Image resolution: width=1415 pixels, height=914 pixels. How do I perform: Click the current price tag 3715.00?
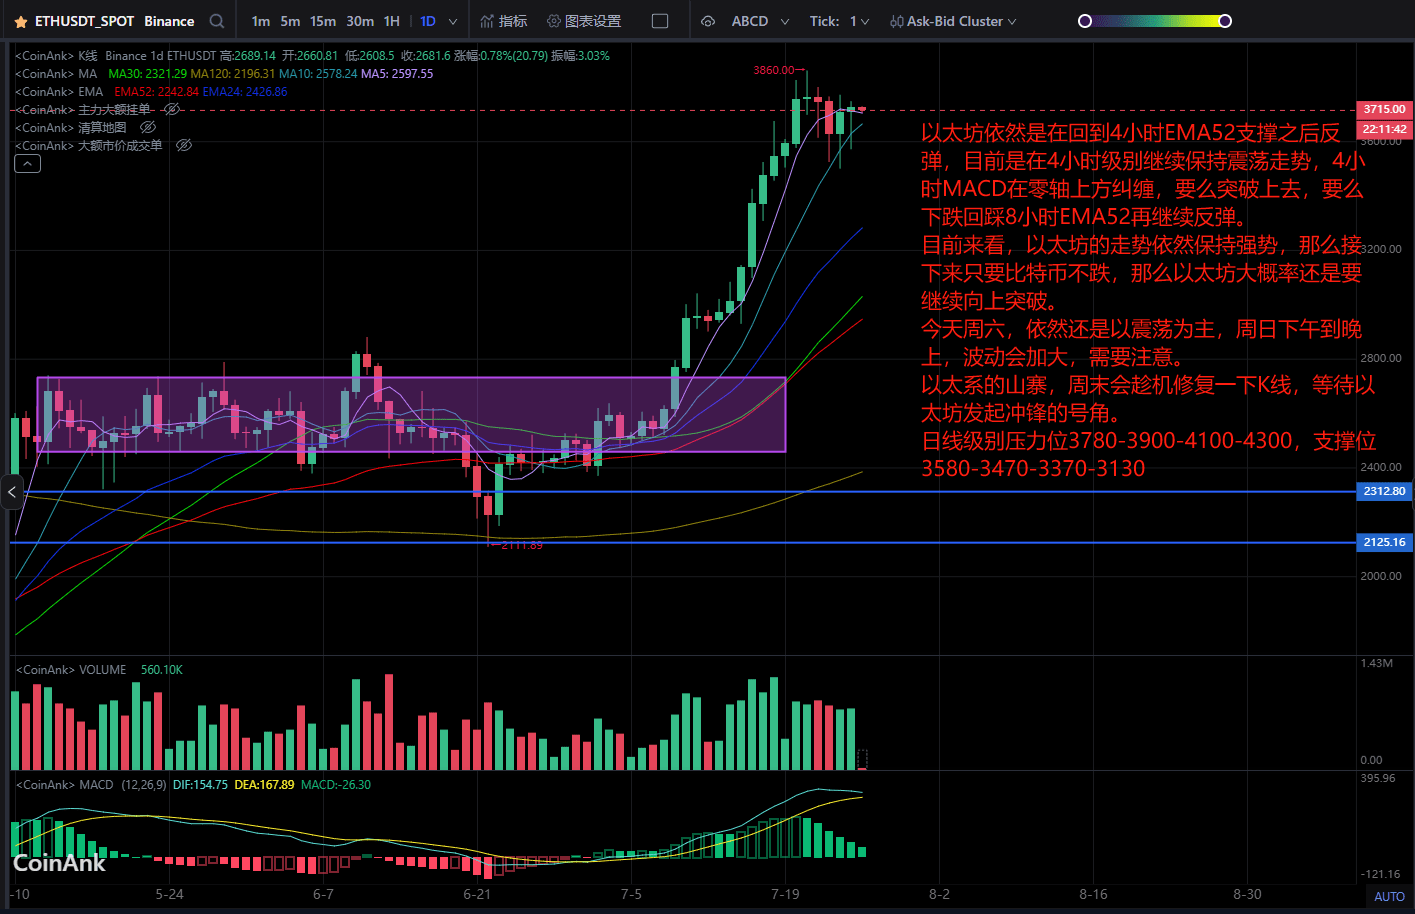coord(1384,109)
